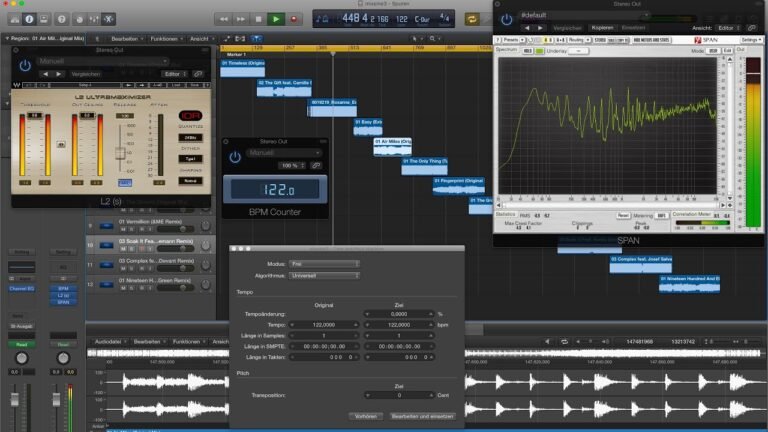Click Vergleichen in the L2 plugin header
This screenshot has width=768, height=432.
pos(86,74)
